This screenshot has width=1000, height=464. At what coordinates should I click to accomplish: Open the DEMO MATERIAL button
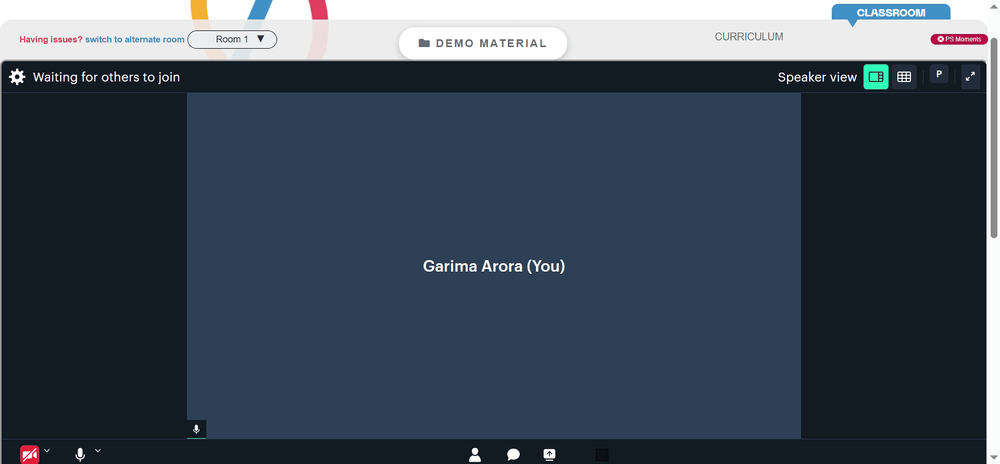tap(483, 43)
